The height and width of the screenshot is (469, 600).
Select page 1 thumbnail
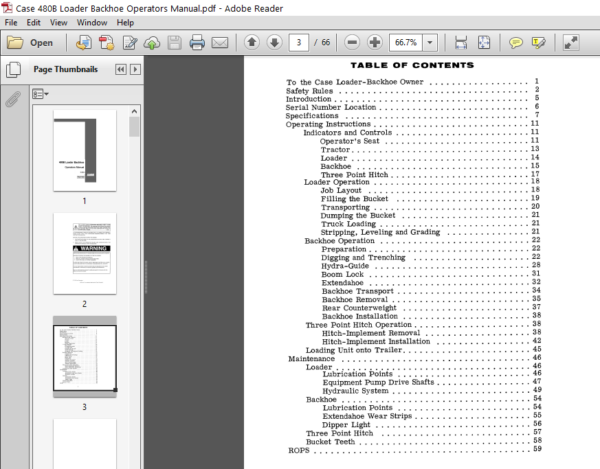pos(85,151)
